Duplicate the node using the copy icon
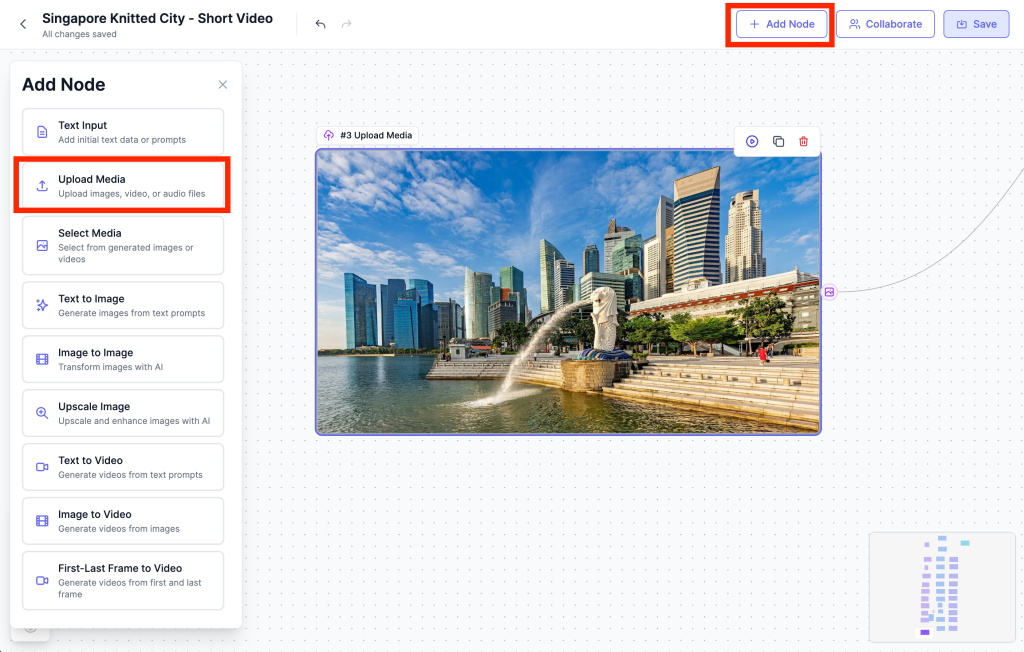The height and width of the screenshot is (652, 1024). 778,142
